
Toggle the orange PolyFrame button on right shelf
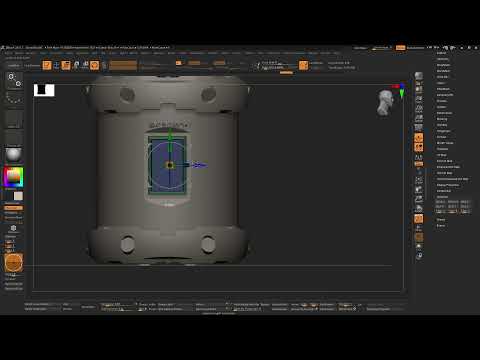[x=419, y=219]
